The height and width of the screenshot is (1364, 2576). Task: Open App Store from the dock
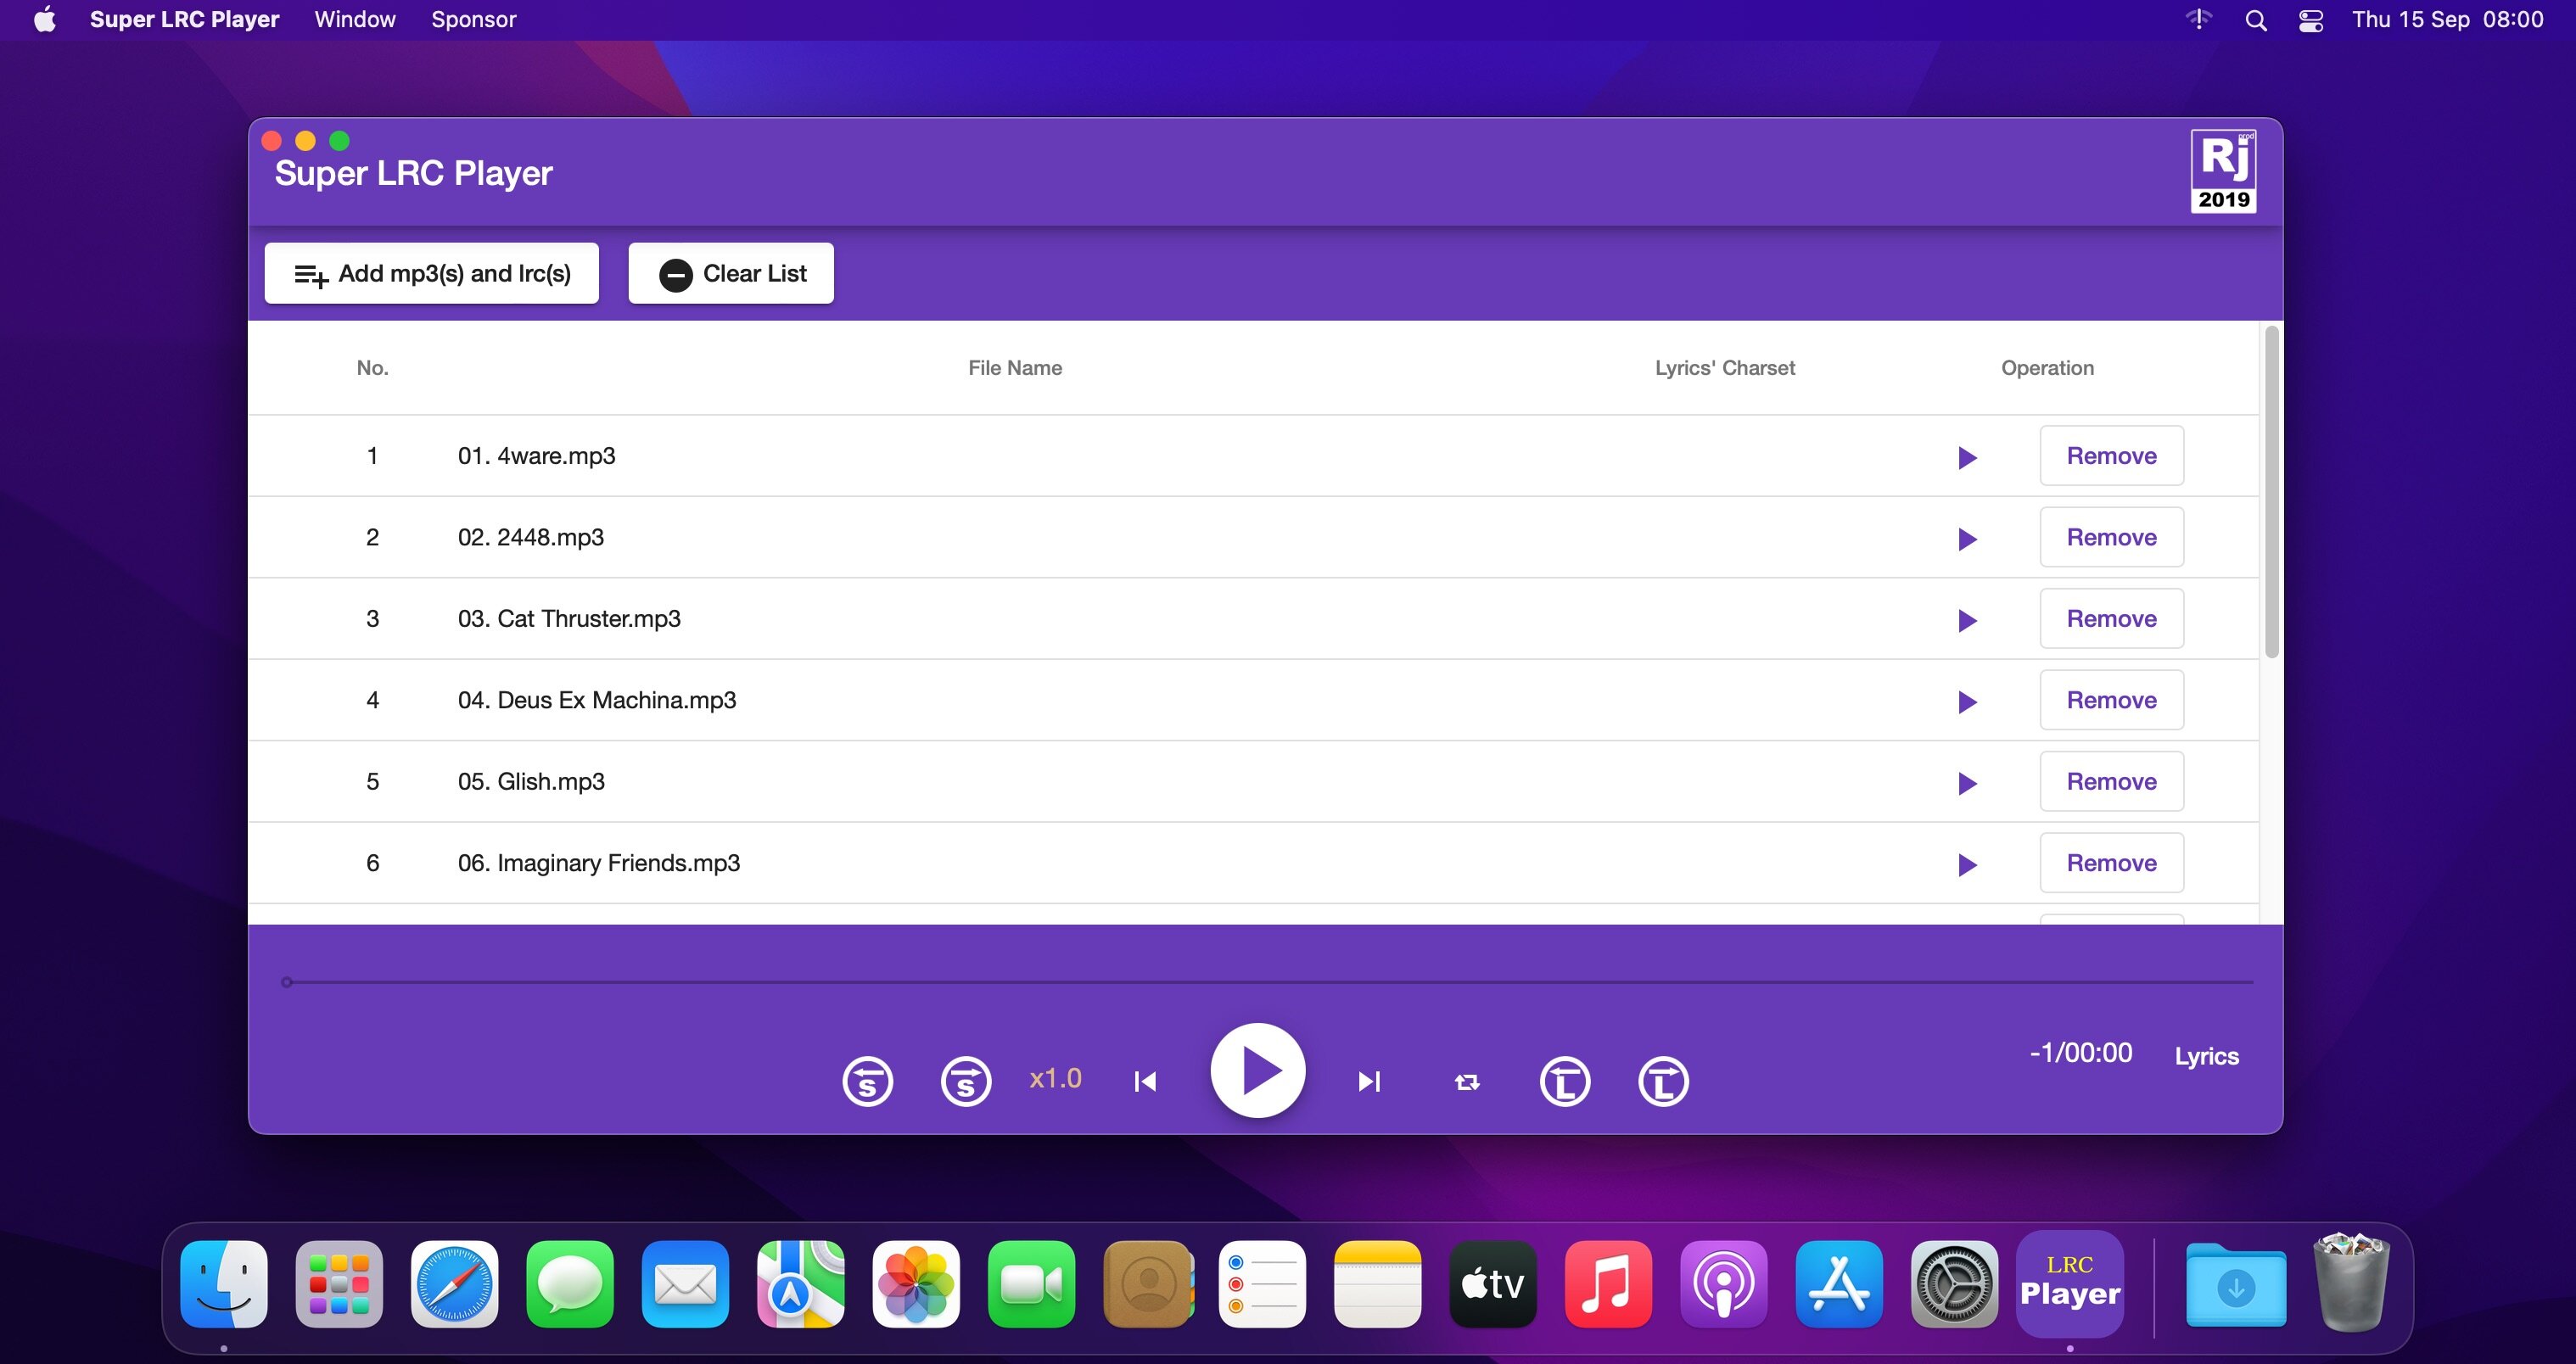click(x=1839, y=1284)
